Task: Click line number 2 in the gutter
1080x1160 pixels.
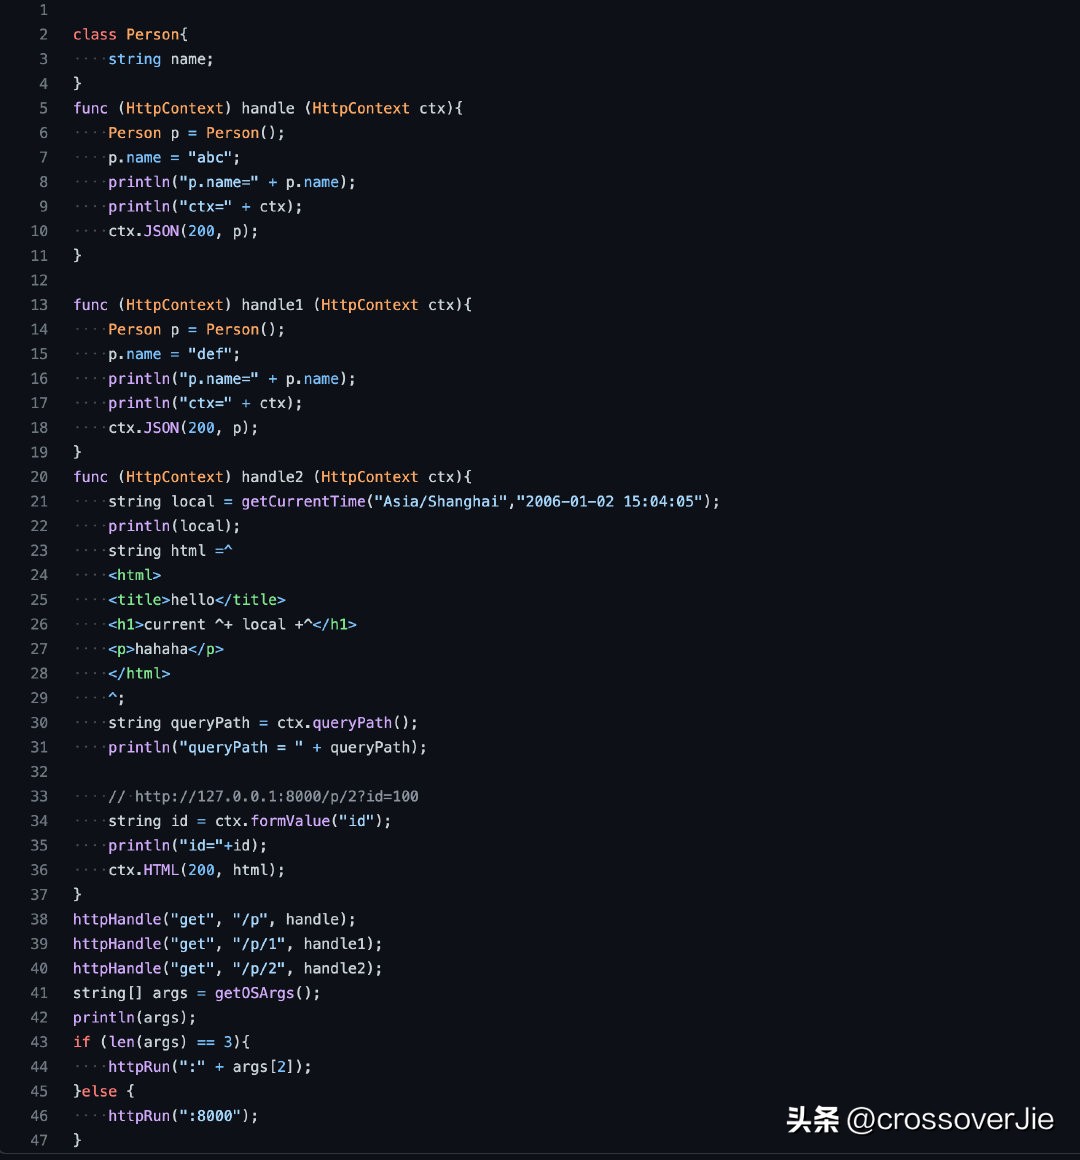Action: [43, 34]
